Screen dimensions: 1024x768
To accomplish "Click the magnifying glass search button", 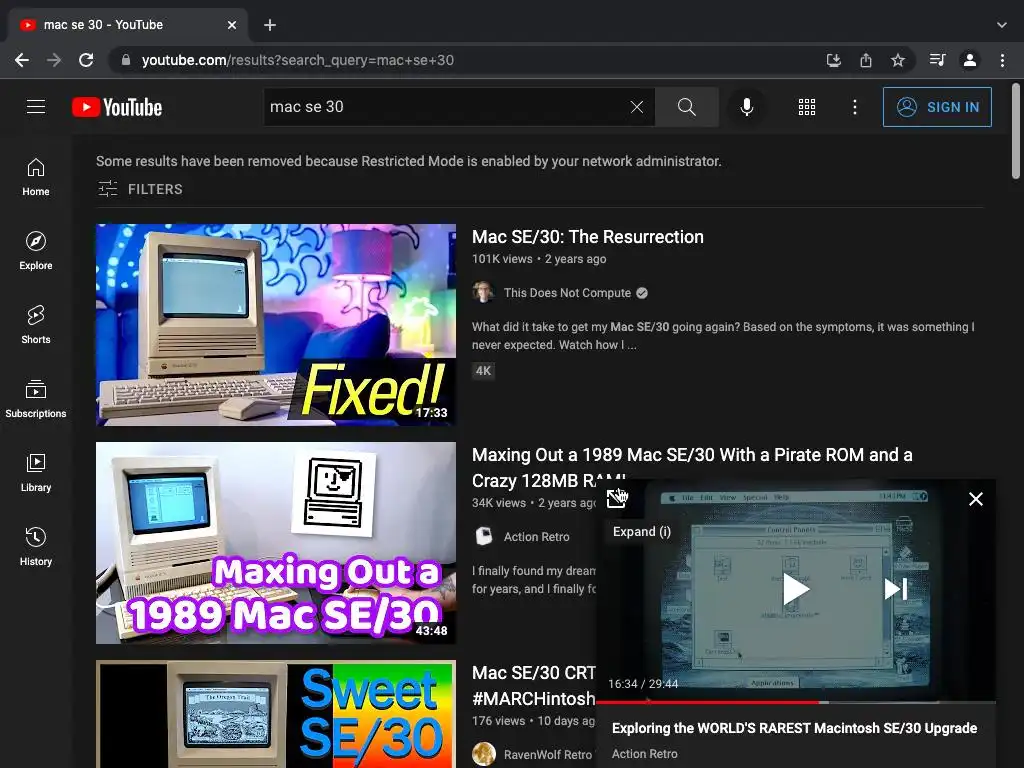I will tap(686, 106).
